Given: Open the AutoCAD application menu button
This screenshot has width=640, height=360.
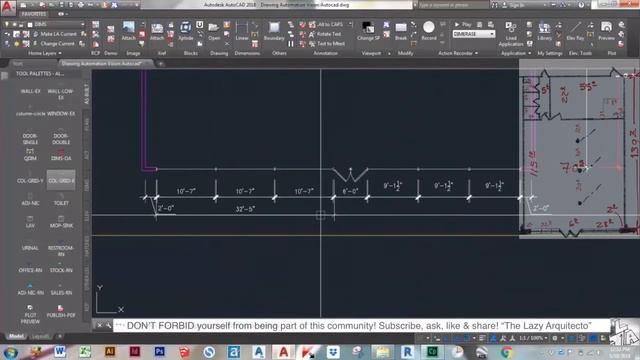Looking at the screenshot, I should click(7, 7).
